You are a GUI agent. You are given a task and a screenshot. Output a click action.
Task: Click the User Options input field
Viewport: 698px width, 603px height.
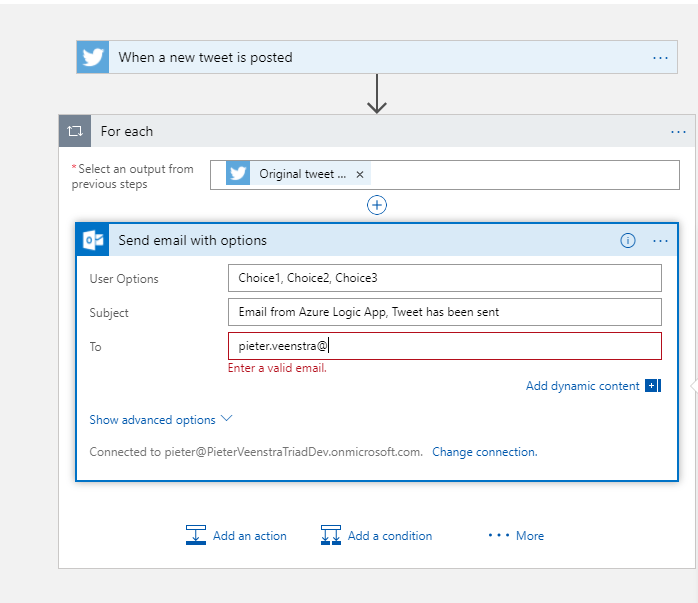pos(444,278)
